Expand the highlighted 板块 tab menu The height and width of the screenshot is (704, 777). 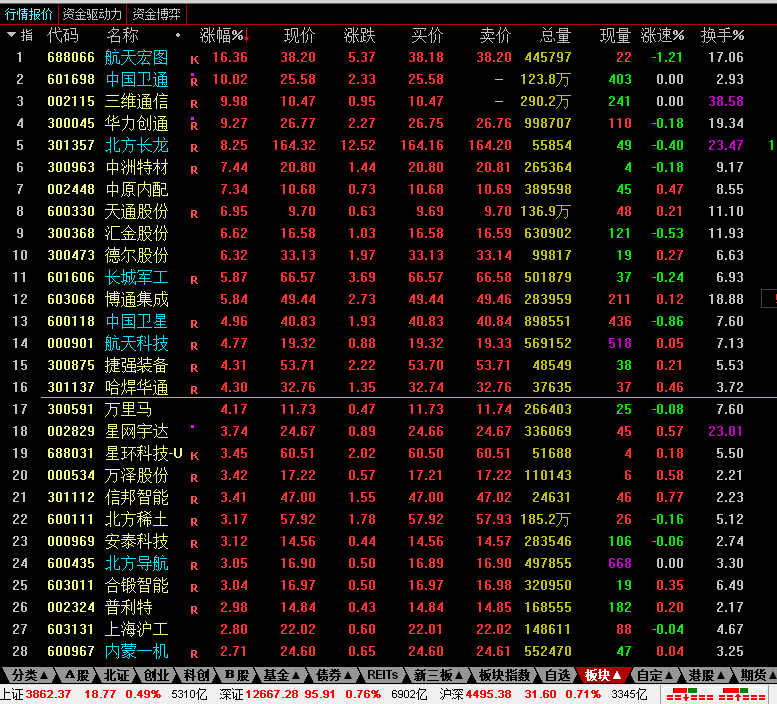coord(617,675)
